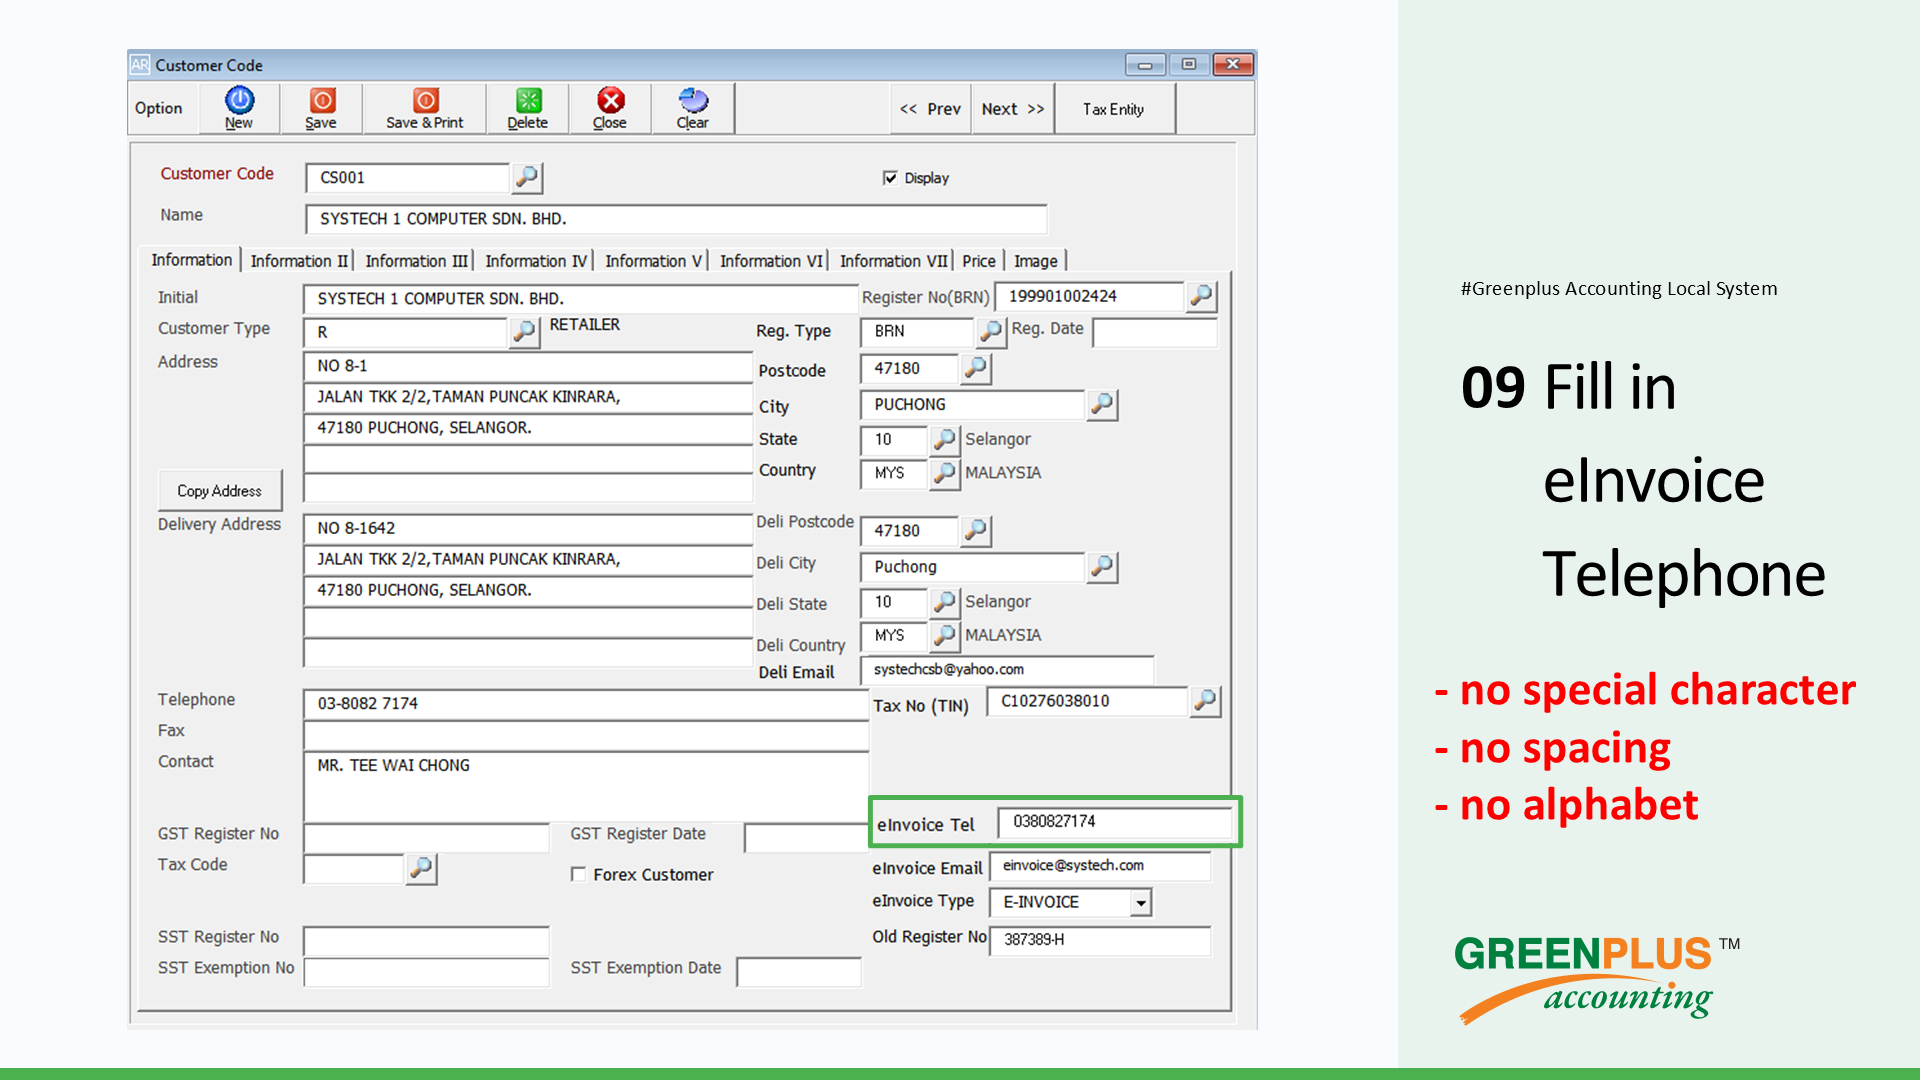Image resolution: width=1920 pixels, height=1080 pixels.
Task: Click the Tax No (TIN) field C10276038010
Action: point(1087,702)
